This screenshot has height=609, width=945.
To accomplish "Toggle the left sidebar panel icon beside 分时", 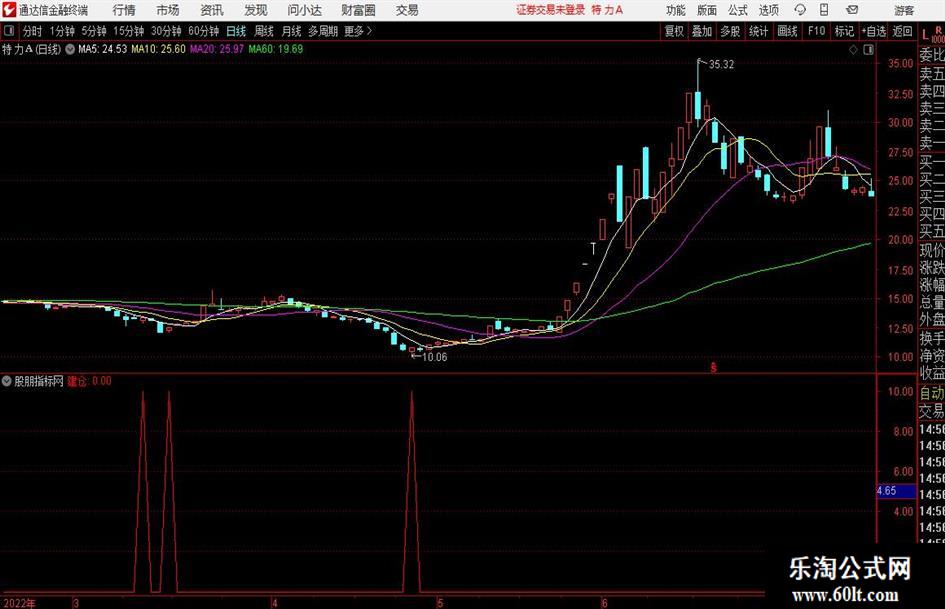I will [x=9, y=31].
